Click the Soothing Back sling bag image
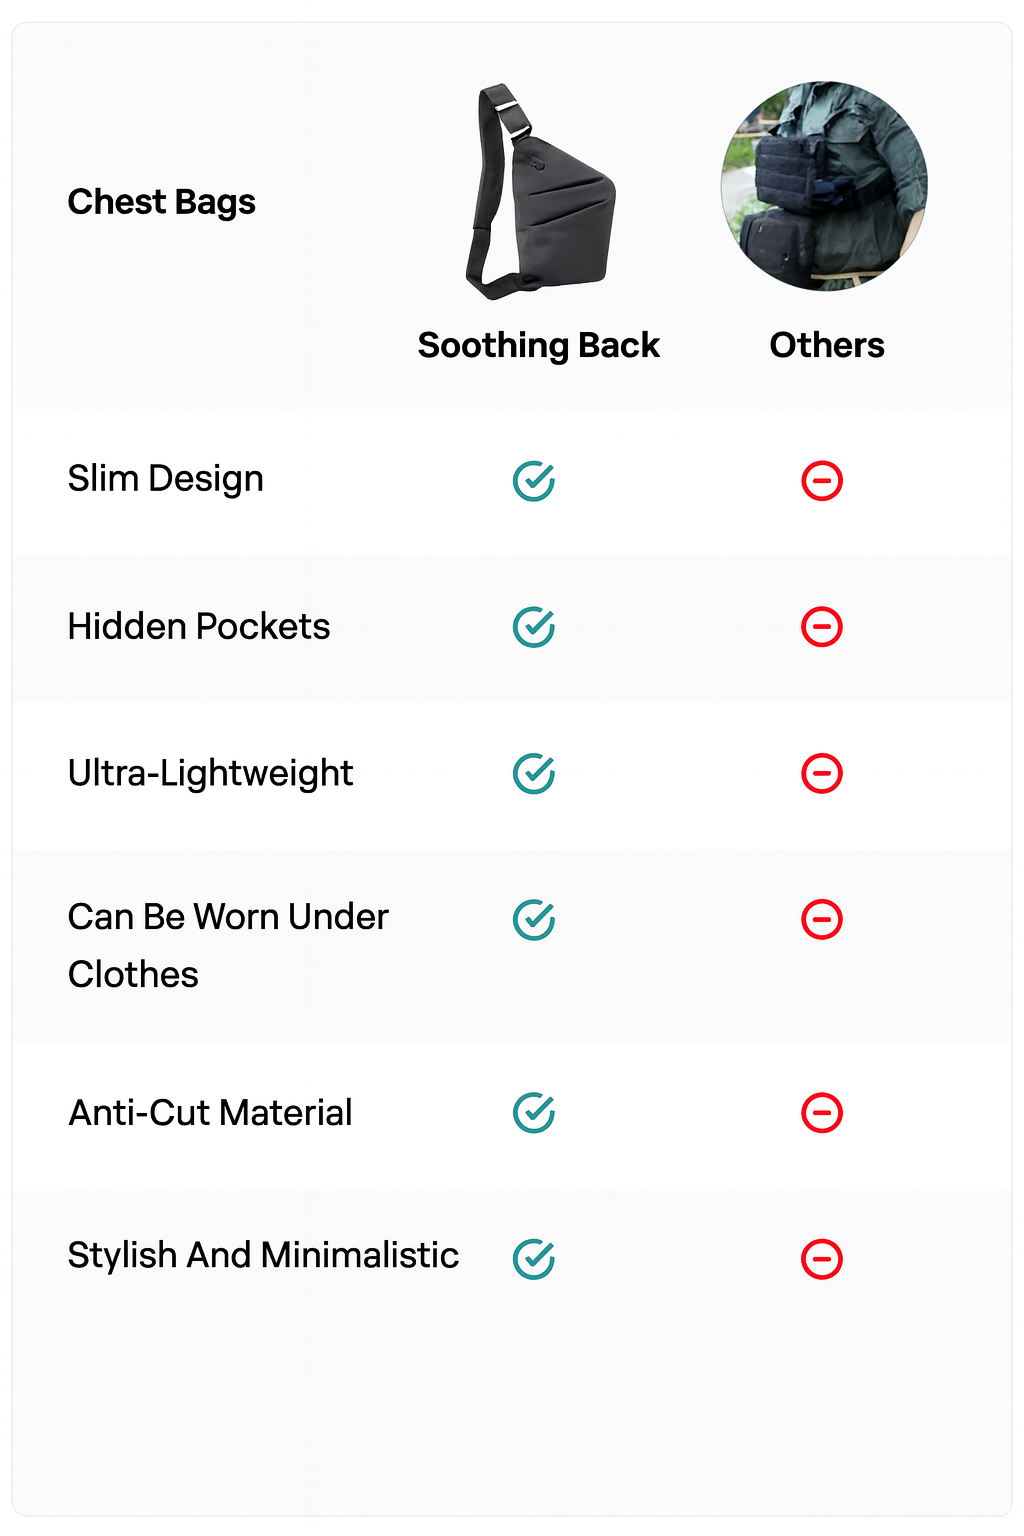The width and height of the screenshot is (1024, 1536). tap(539, 192)
